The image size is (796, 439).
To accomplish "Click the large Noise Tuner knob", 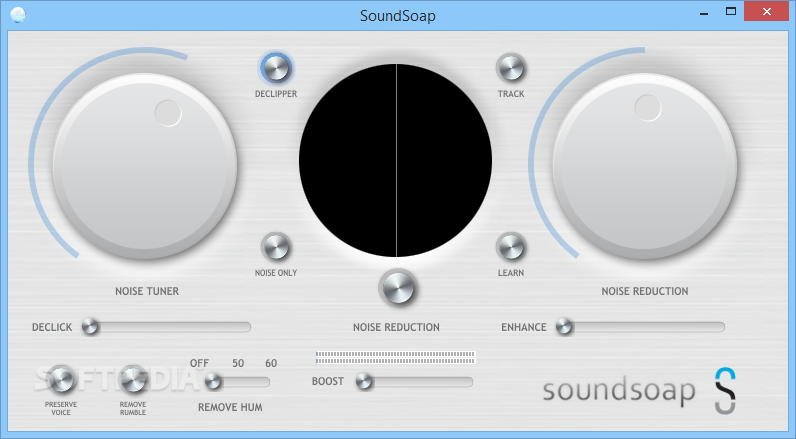I will pyautogui.click(x=145, y=165).
